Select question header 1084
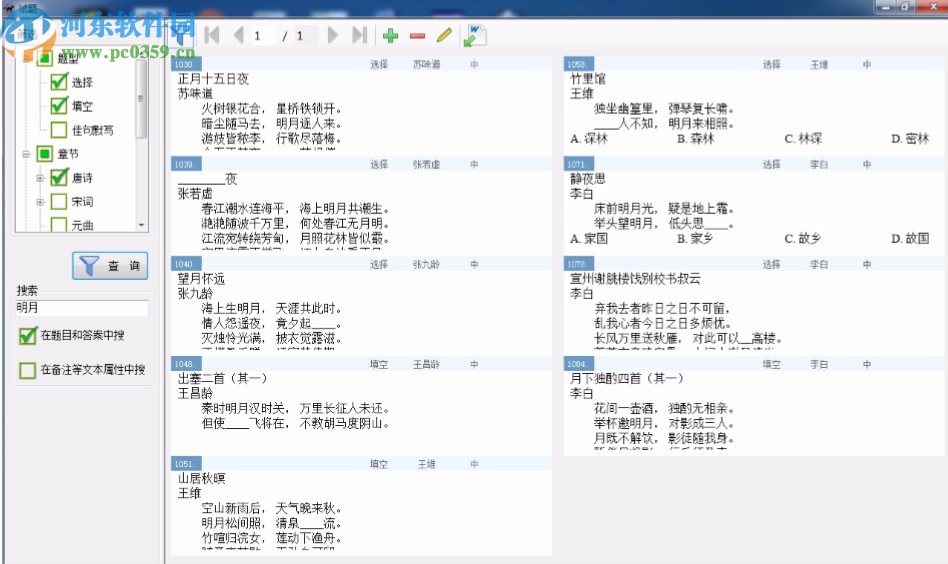948x564 pixels. pos(753,364)
